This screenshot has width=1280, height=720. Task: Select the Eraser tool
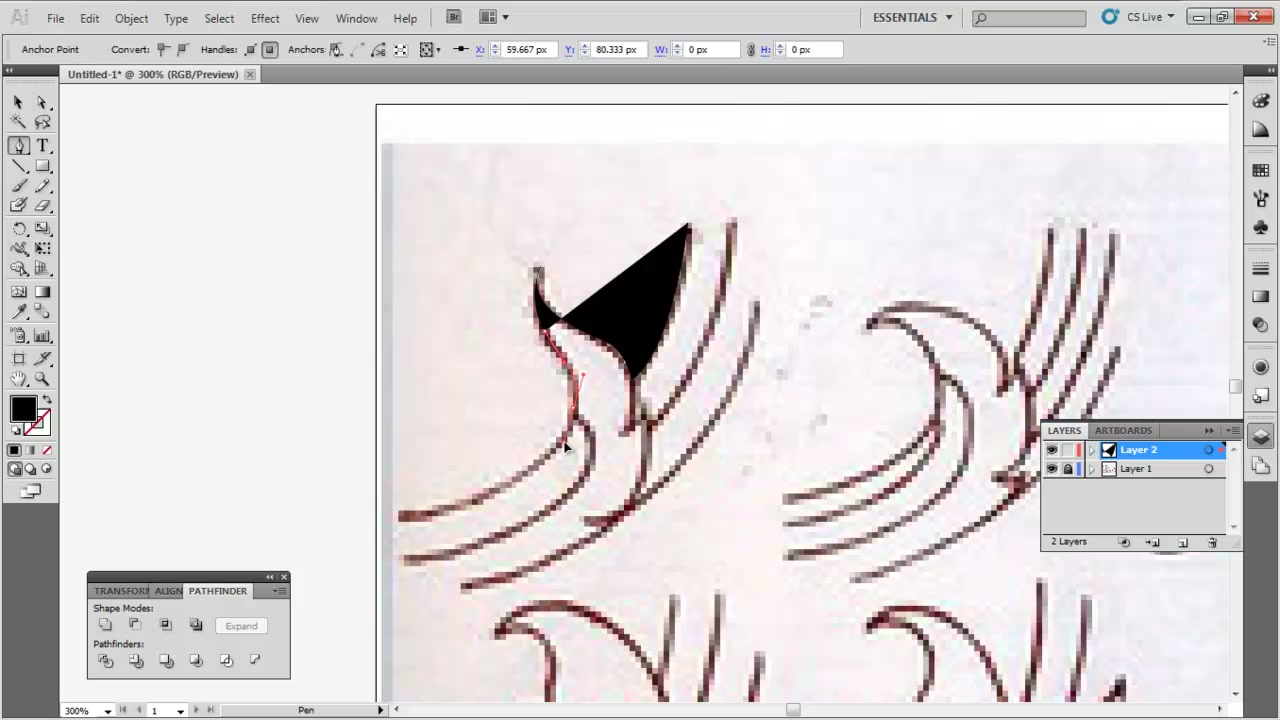[42, 206]
